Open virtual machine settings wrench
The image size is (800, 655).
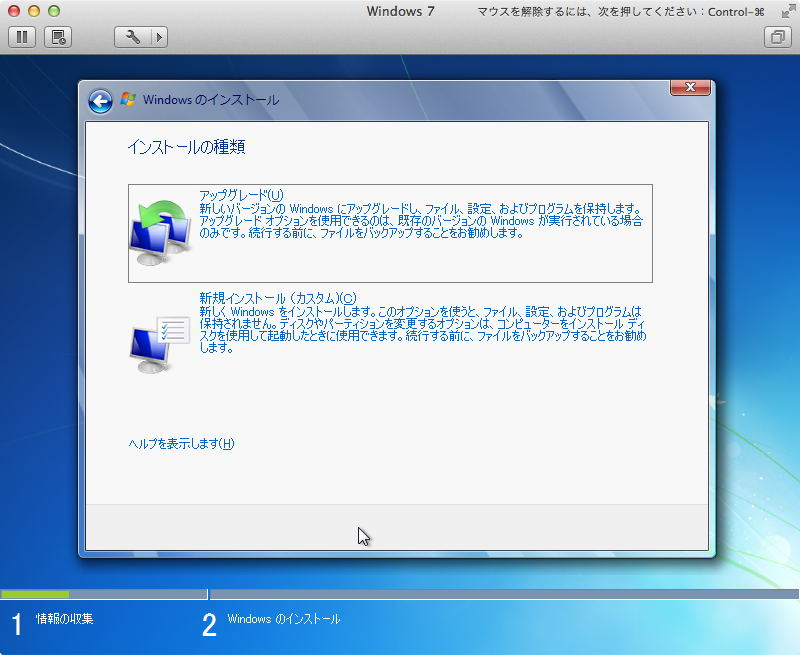point(133,37)
